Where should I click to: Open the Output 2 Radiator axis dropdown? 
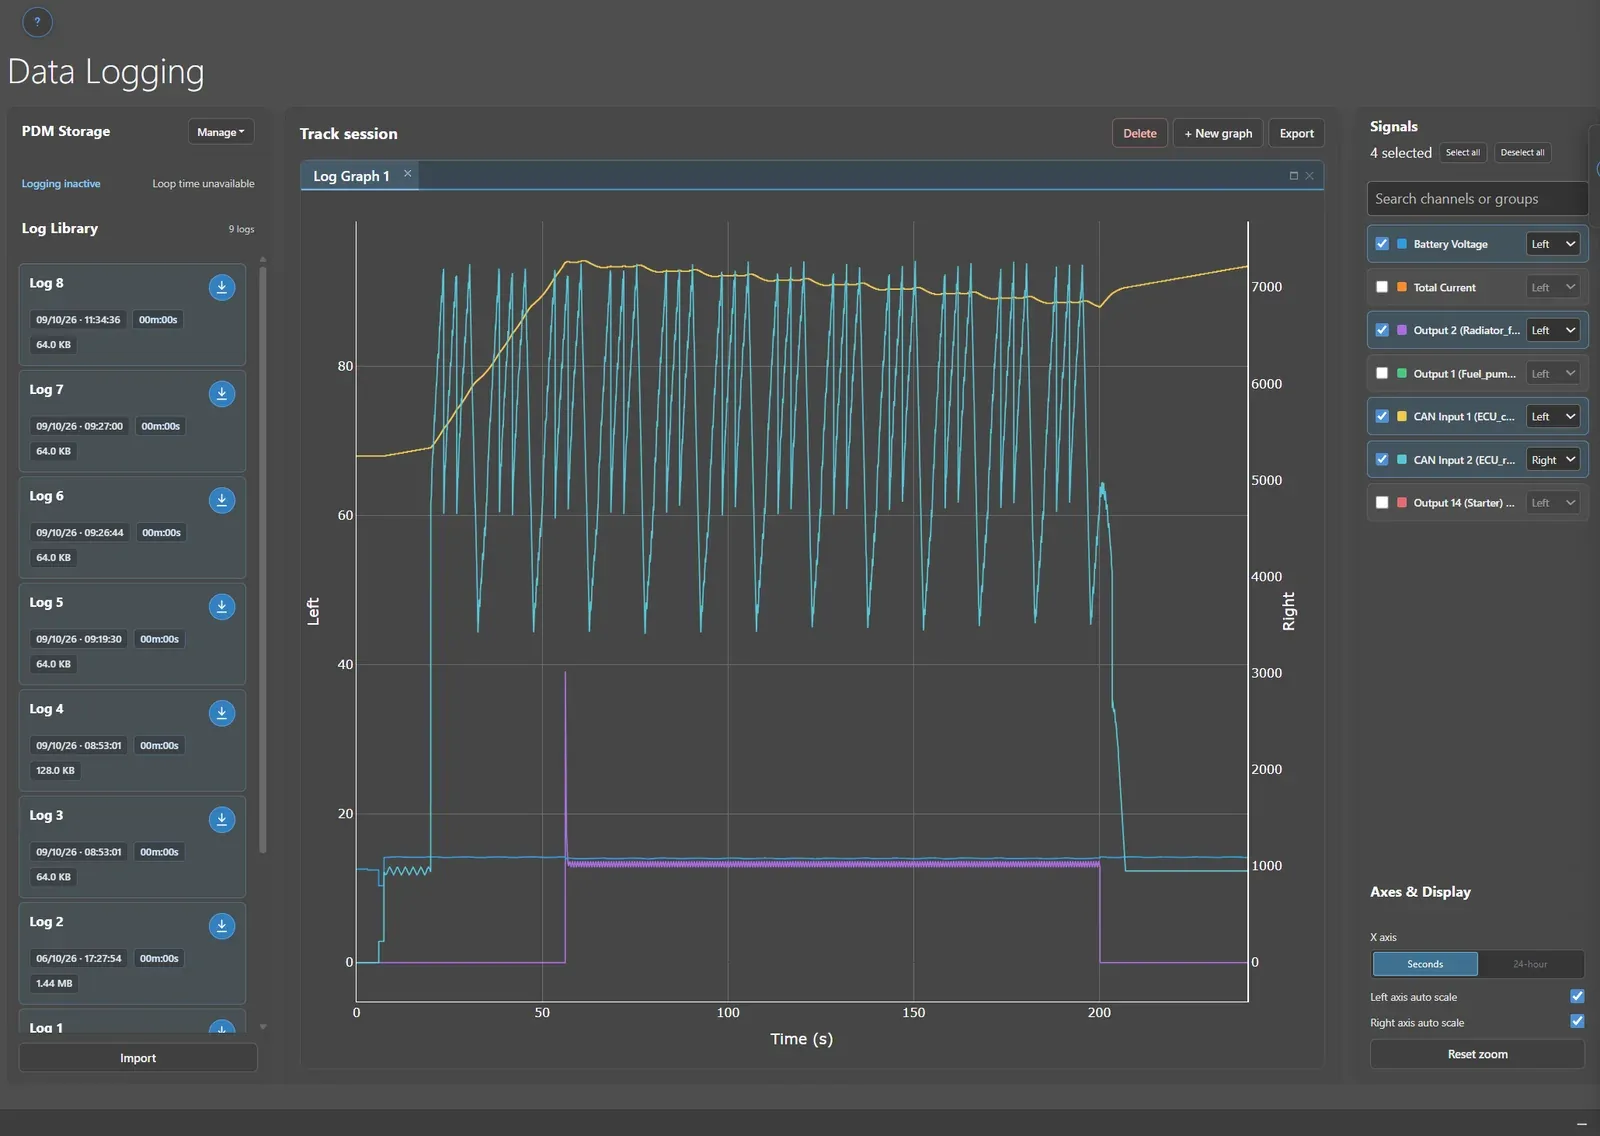pos(1553,330)
